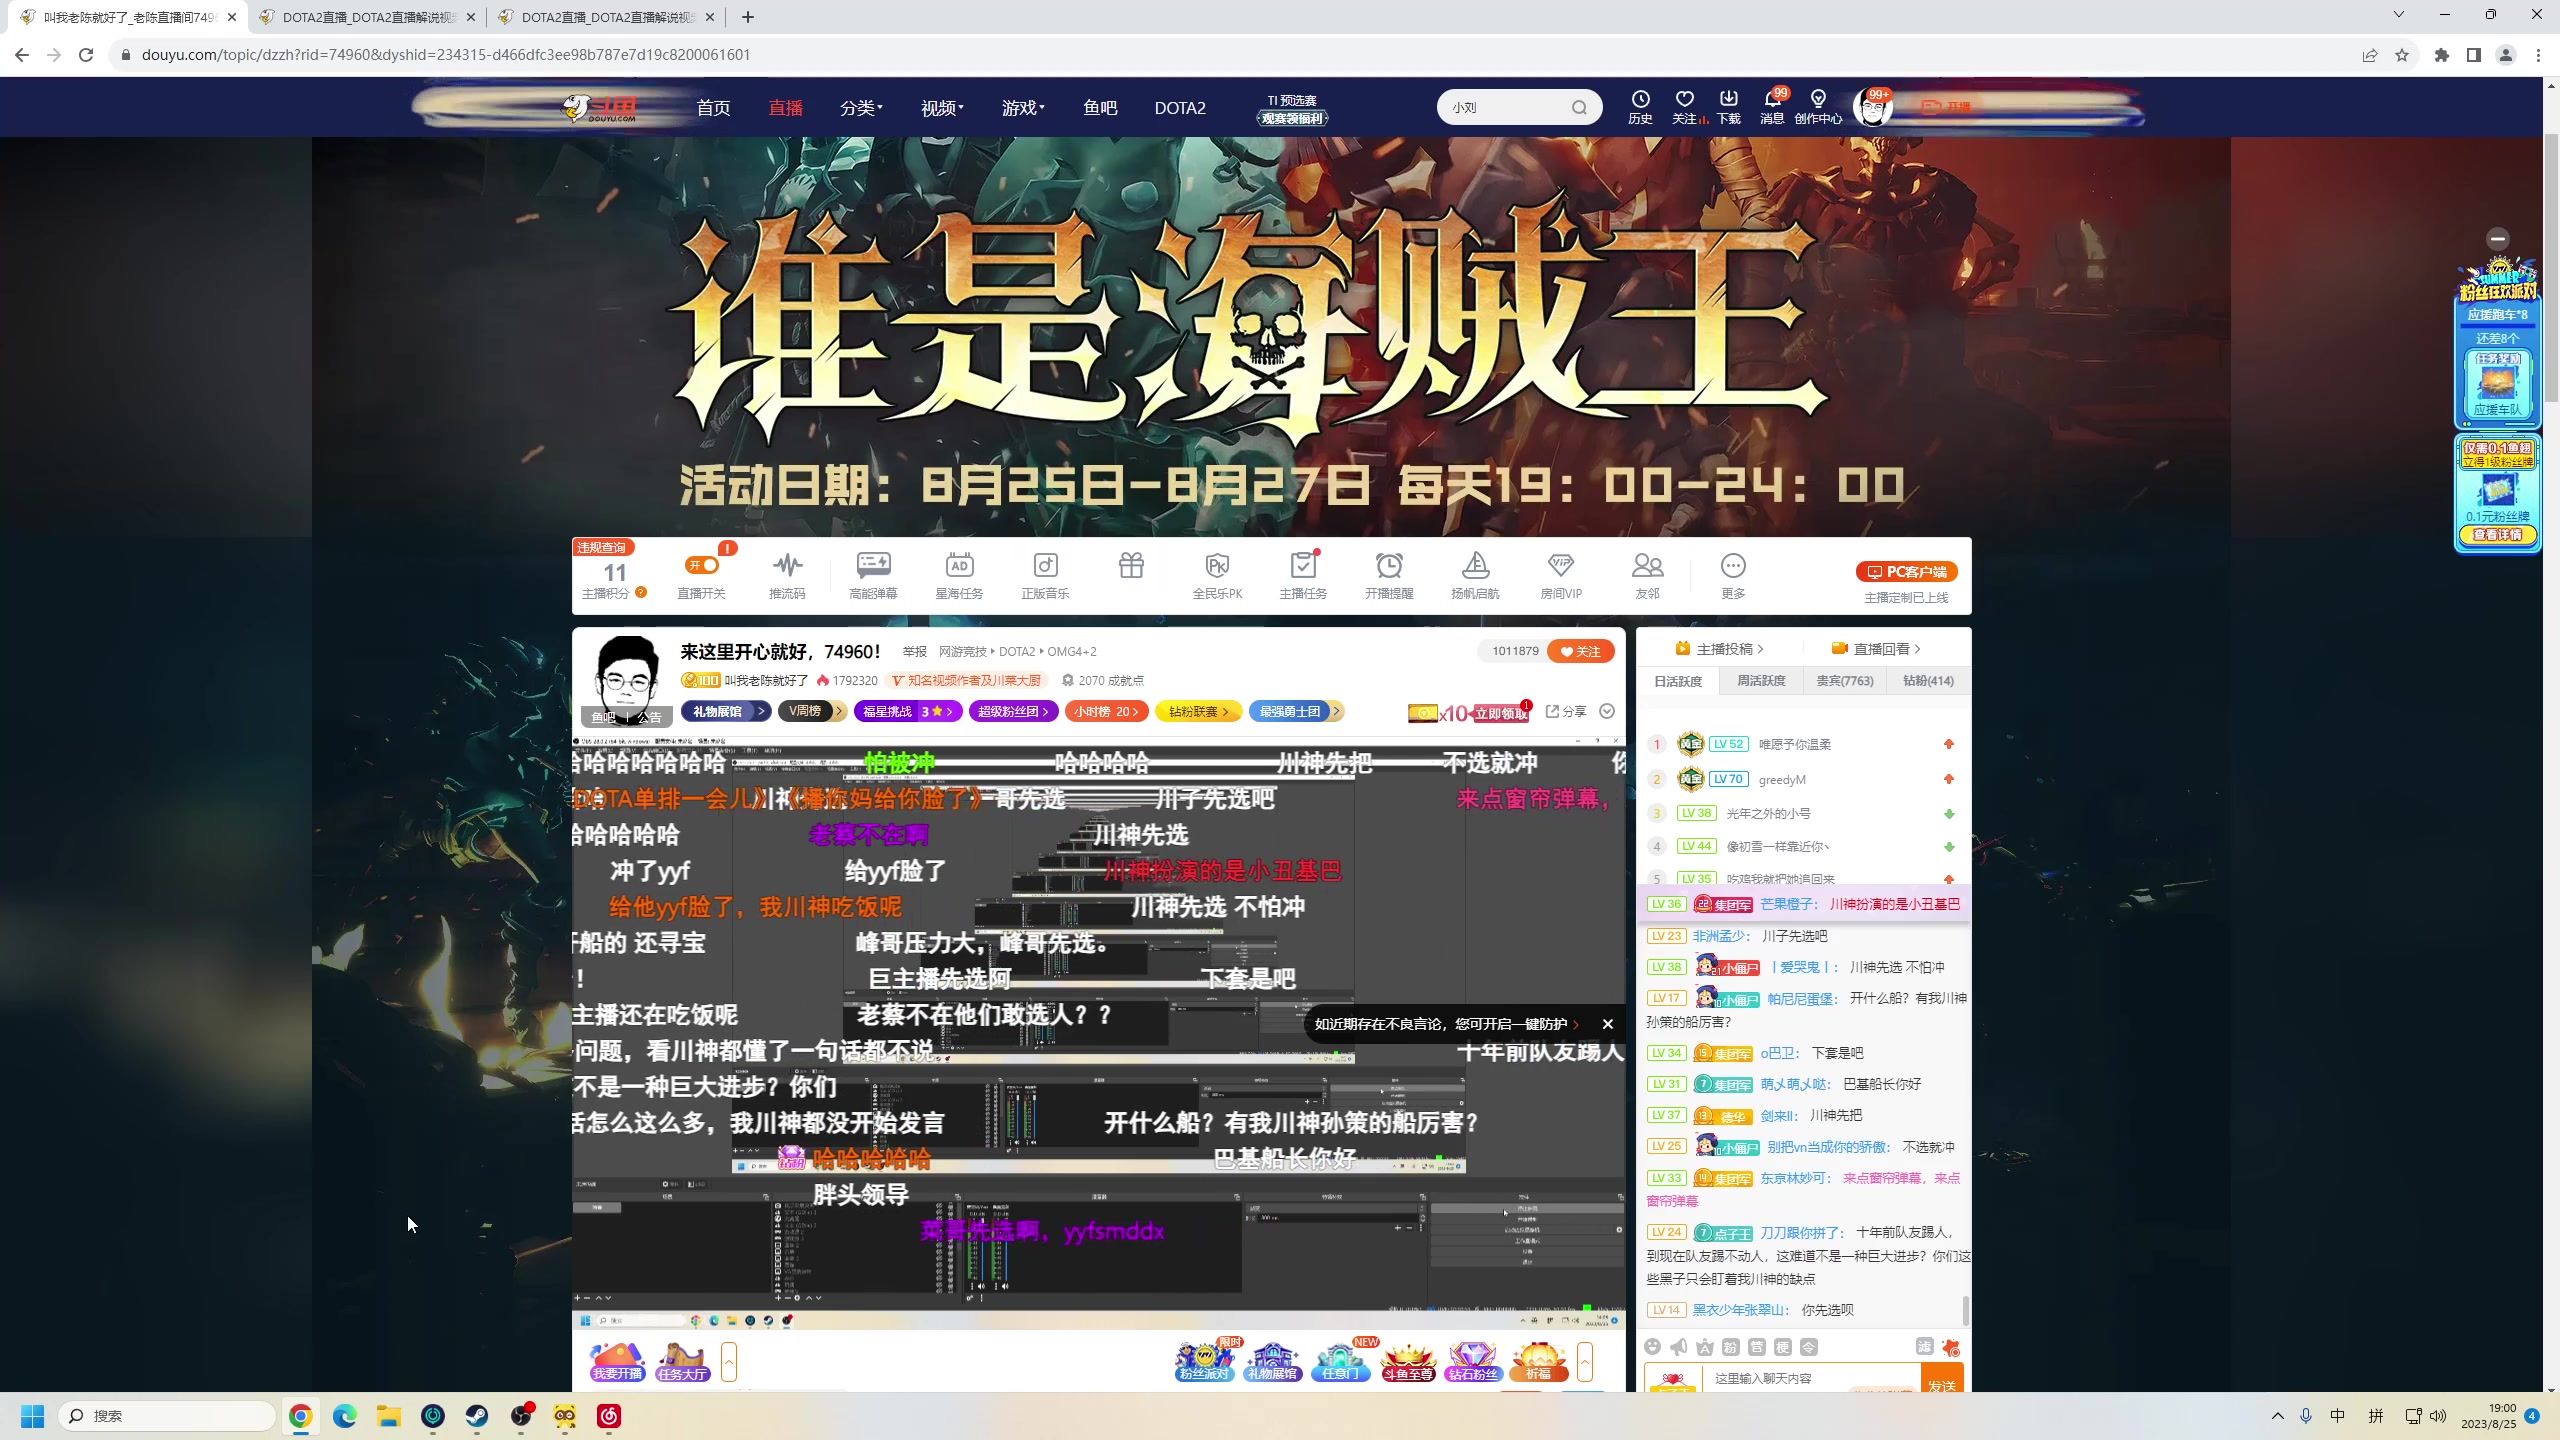Open 全民乐PK feature

pos(1217,575)
